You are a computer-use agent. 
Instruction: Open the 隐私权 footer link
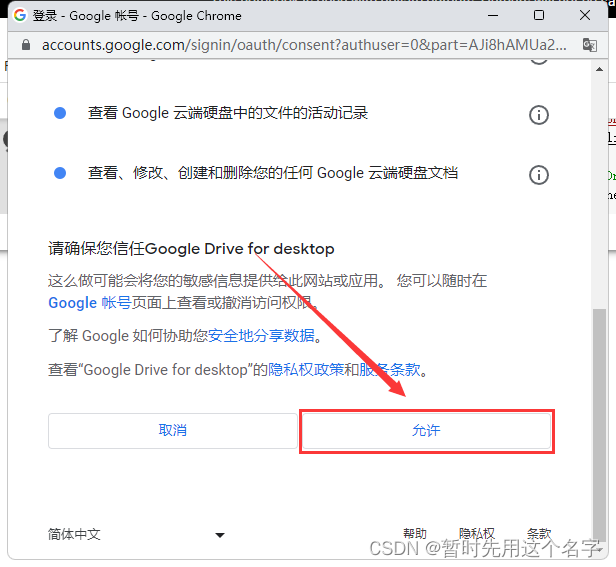[477, 534]
